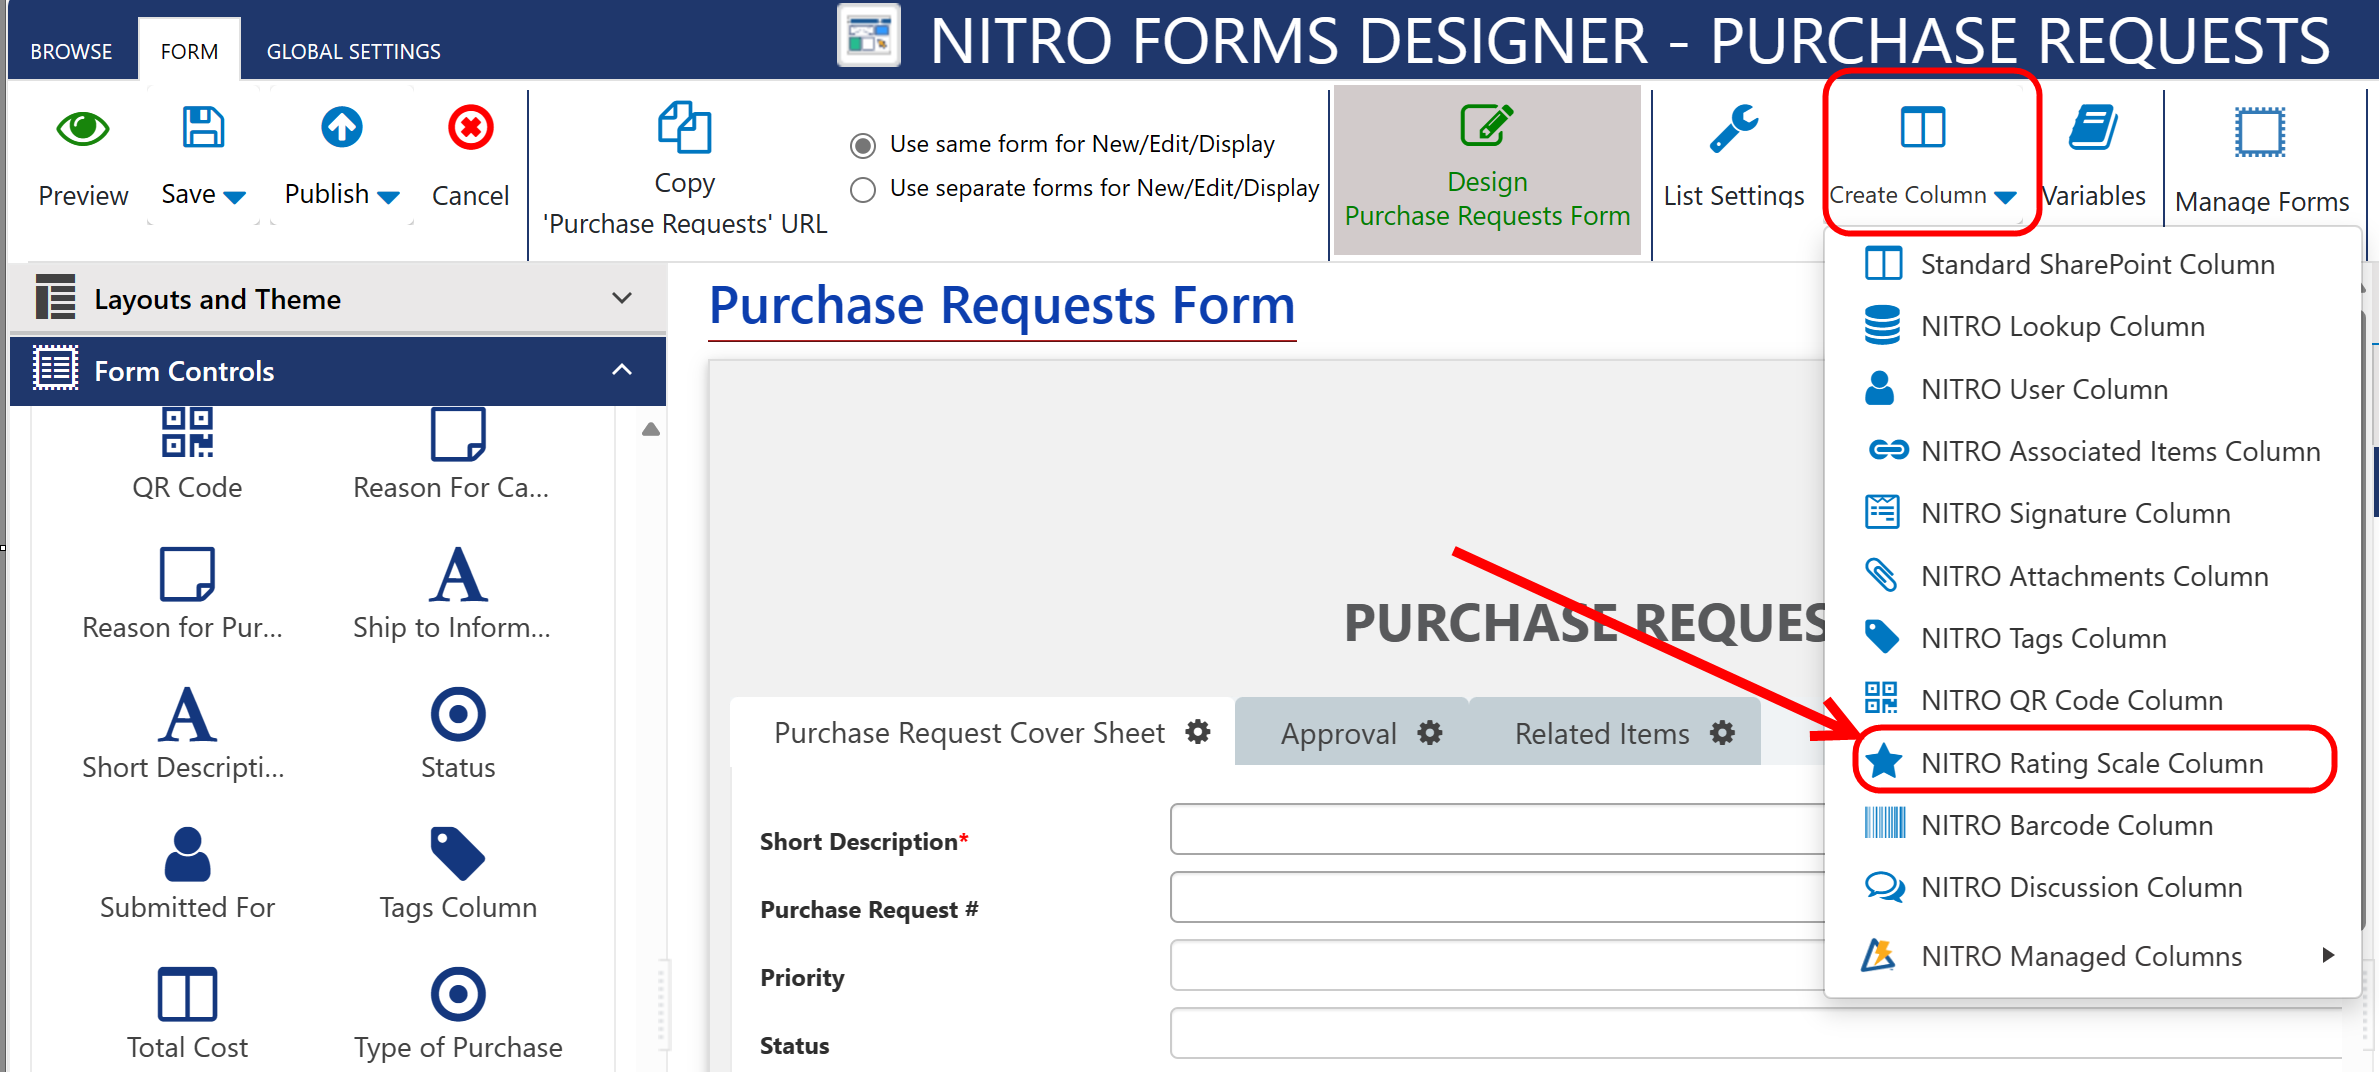Screen dimensions: 2379x1072
Task: Choose NITRO Discussion Column
Action: tap(2092, 887)
